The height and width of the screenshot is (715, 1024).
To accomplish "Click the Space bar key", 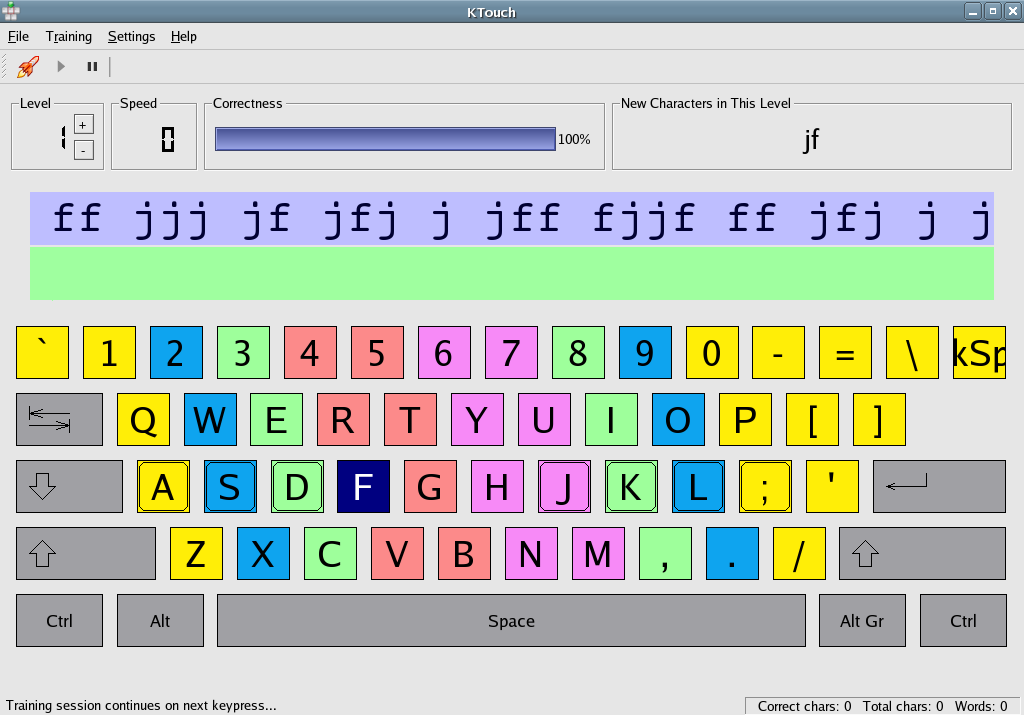I will tap(511, 620).
